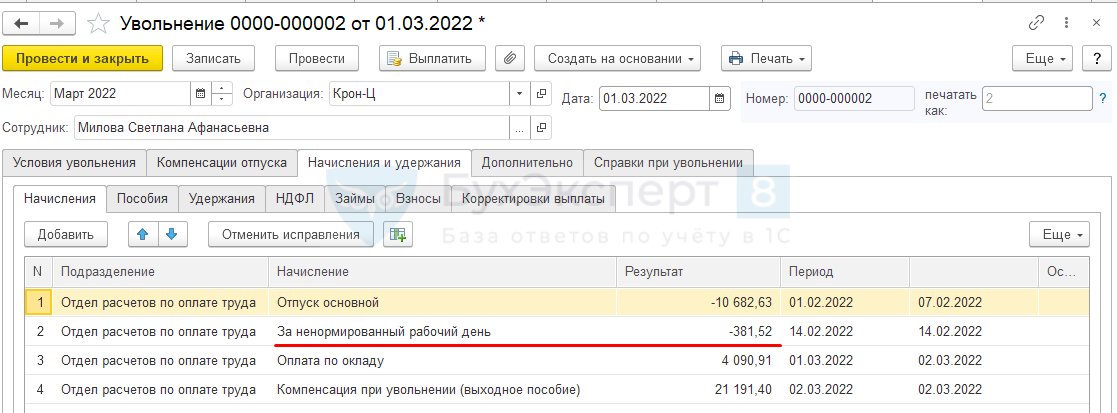Open the НДФЛ sub-tab
The image size is (1117, 413).
click(295, 198)
